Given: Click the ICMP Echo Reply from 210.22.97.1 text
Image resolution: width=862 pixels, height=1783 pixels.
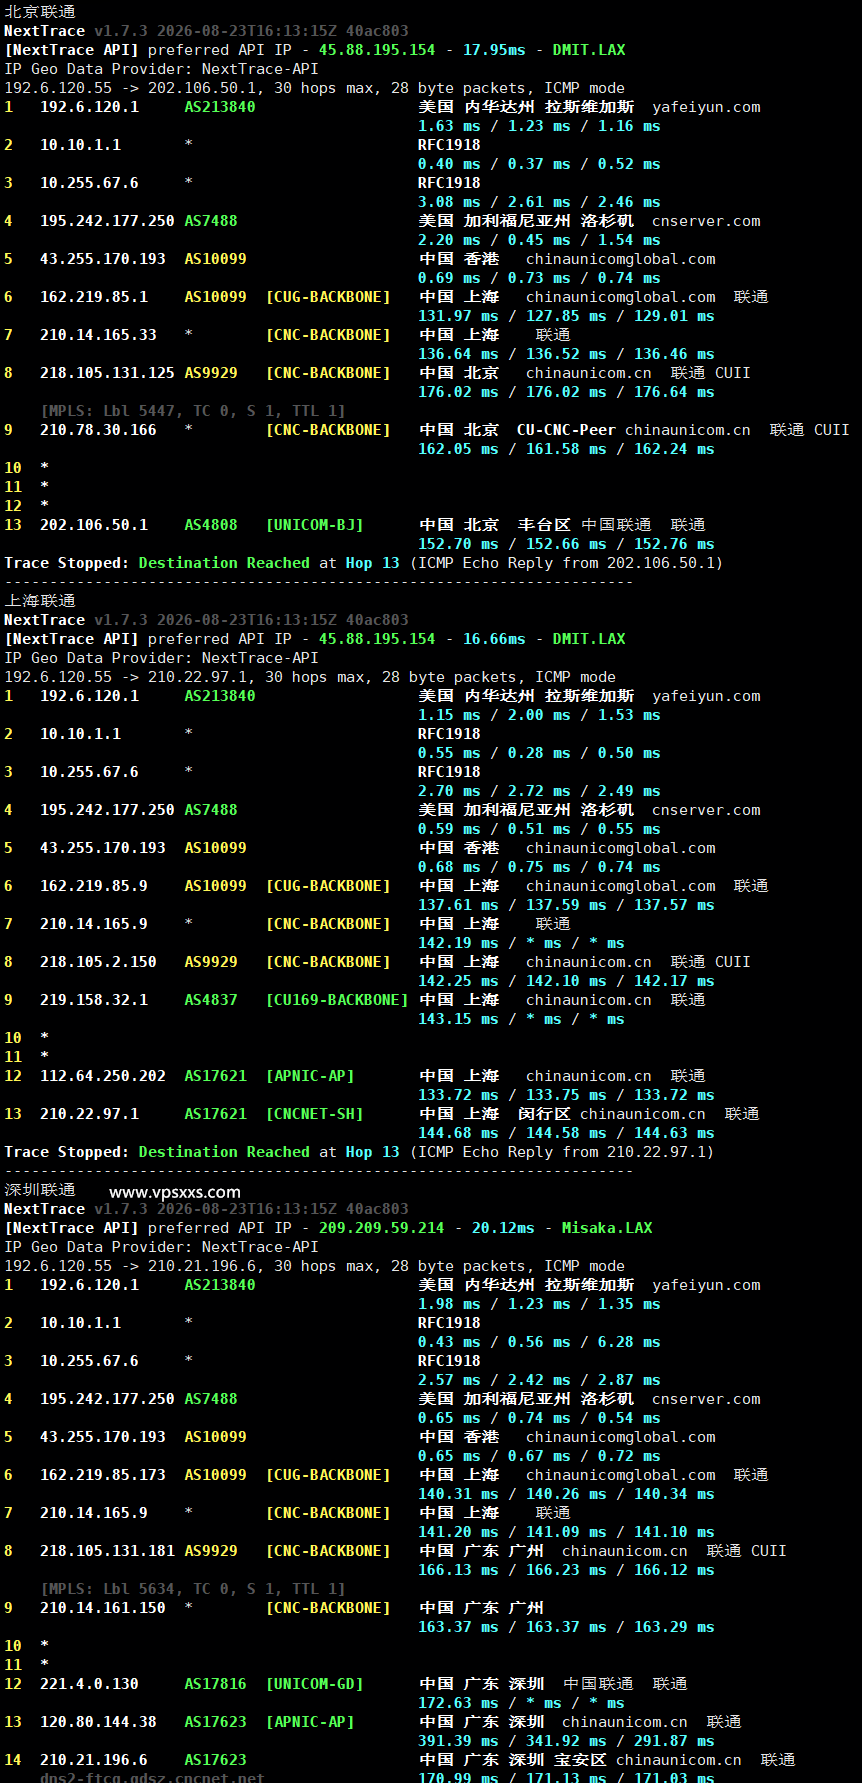Looking at the screenshot, I should tap(562, 1152).
